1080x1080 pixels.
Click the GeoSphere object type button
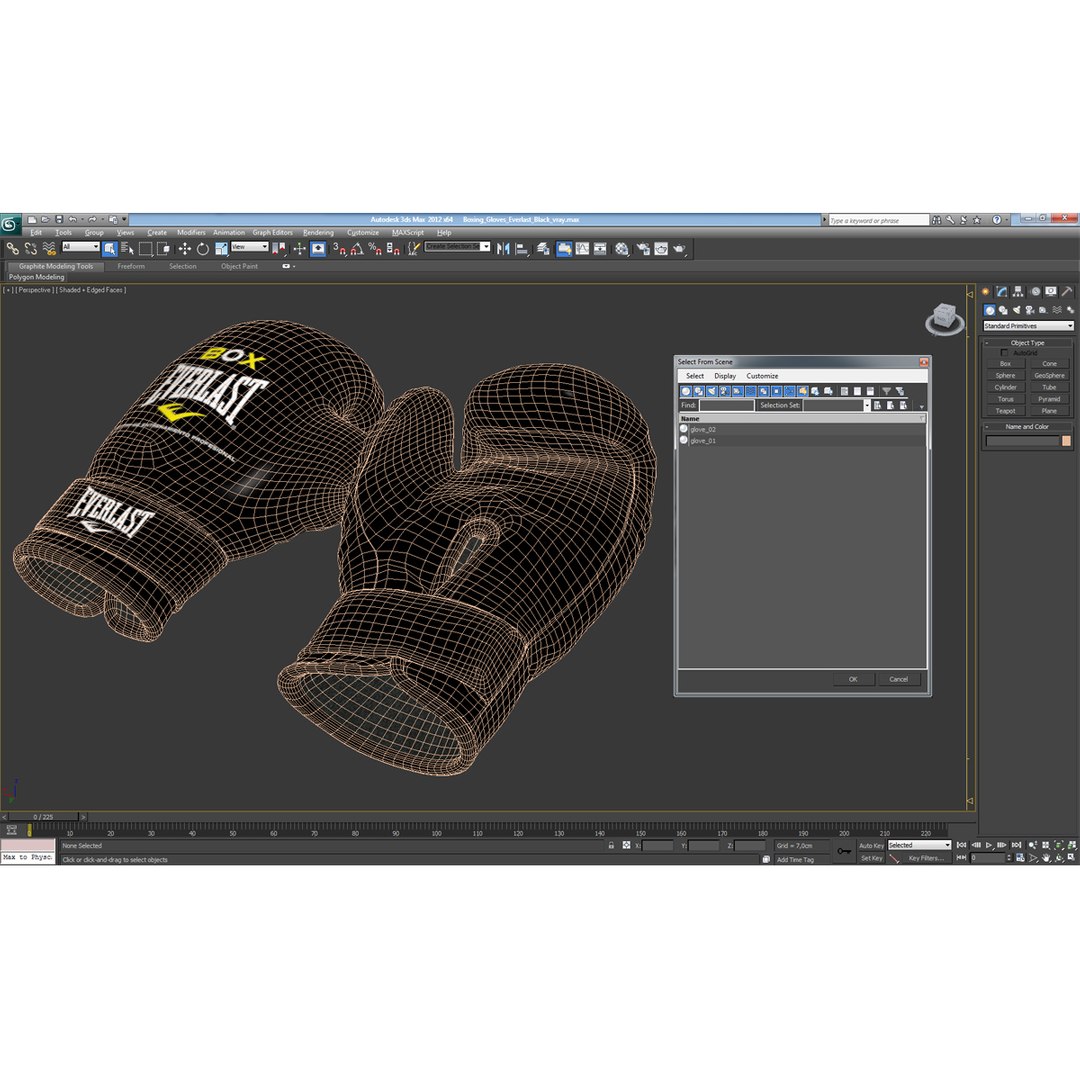tap(1049, 375)
